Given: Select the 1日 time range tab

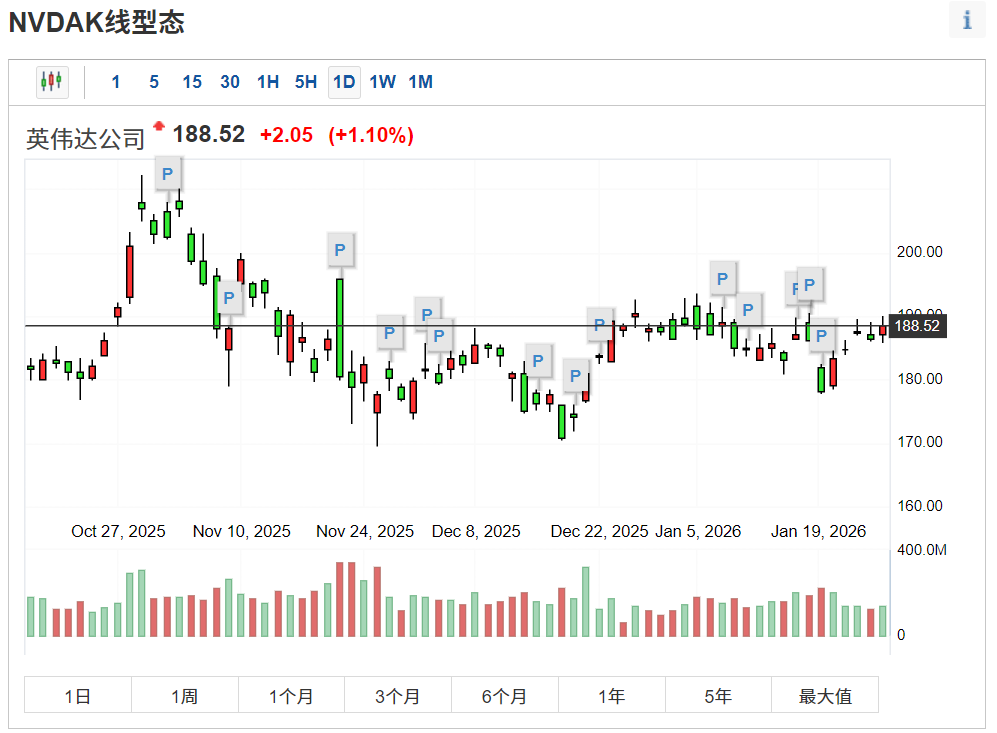Looking at the screenshot, I should pyautogui.click(x=78, y=696).
